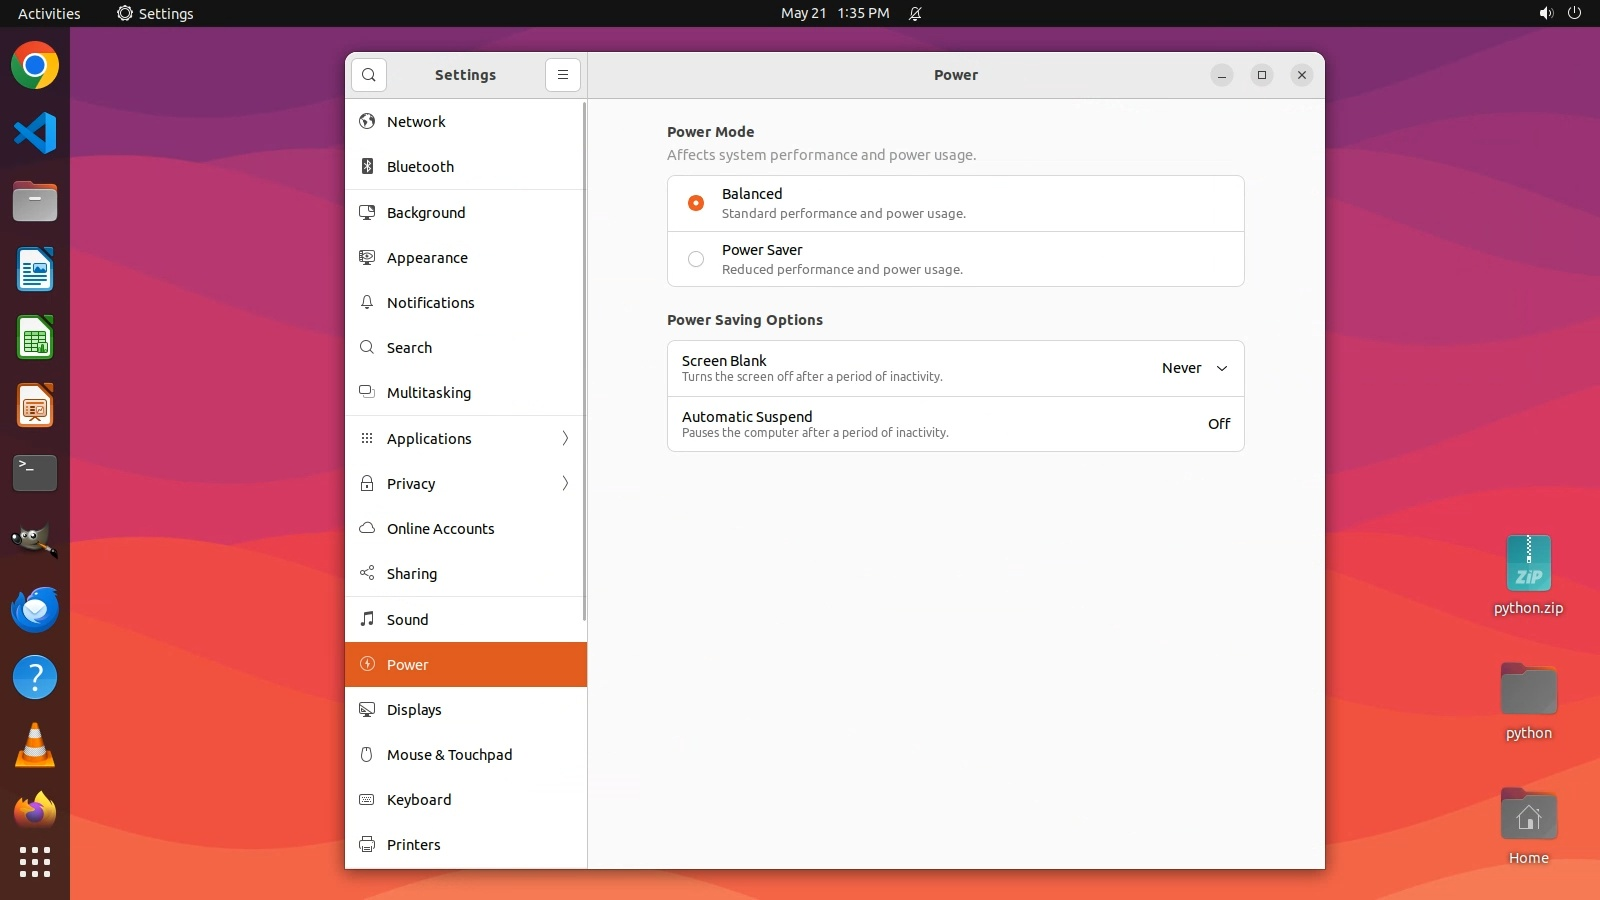Screen dimensions: 1600x900
Task: Select the Balanced power mode radio button
Action: (x=696, y=203)
